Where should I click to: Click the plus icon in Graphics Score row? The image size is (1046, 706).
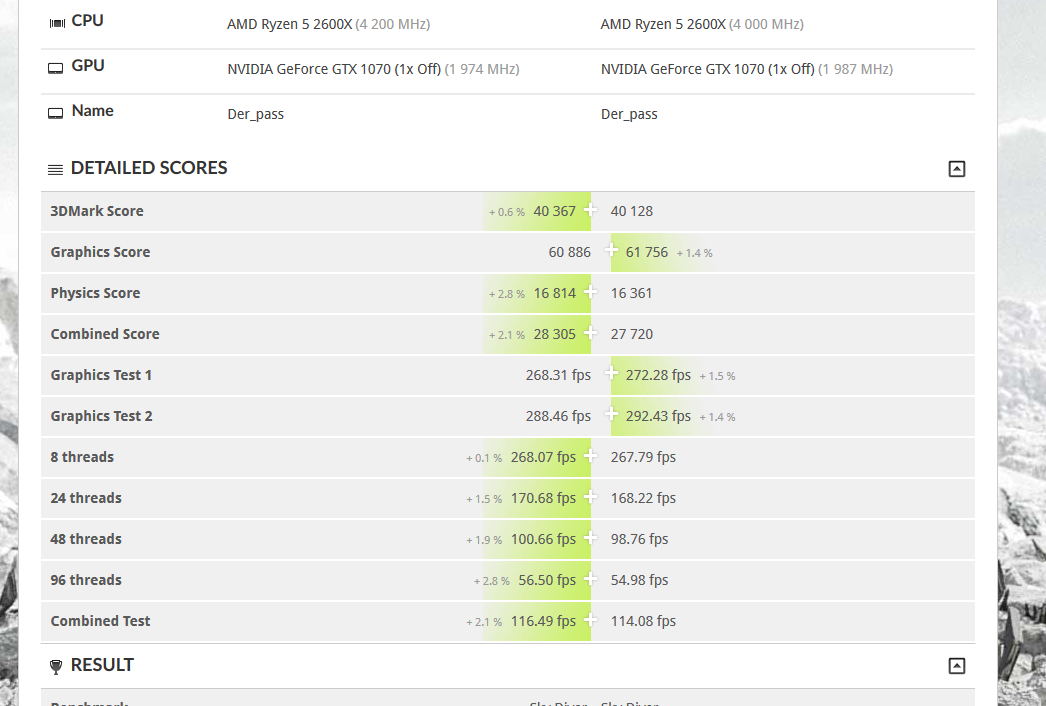(x=611, y=250)
